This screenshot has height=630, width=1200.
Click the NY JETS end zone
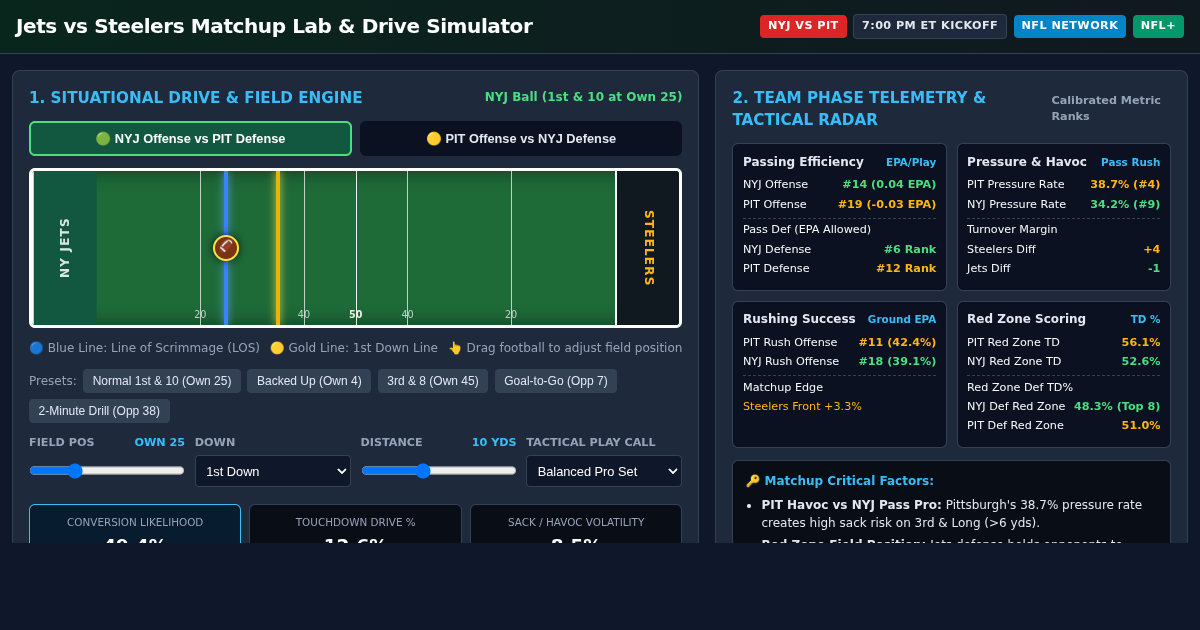65,248
